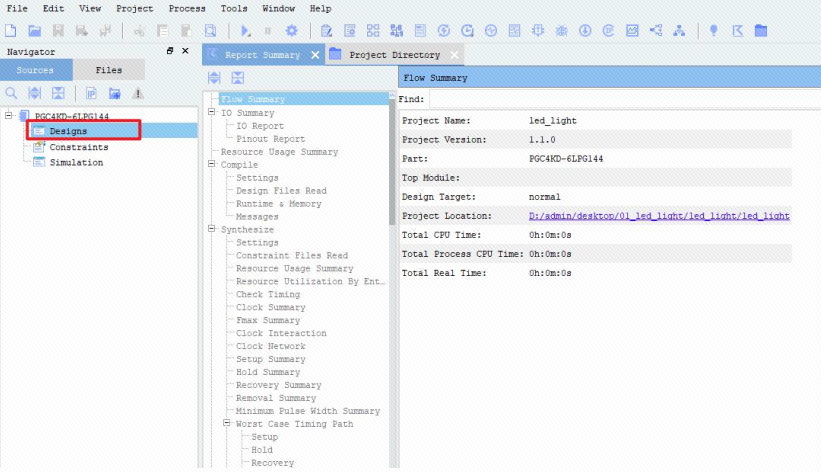Open the File menu
Image resolution: width=821 pixels, height=473 pixels.
17,8
